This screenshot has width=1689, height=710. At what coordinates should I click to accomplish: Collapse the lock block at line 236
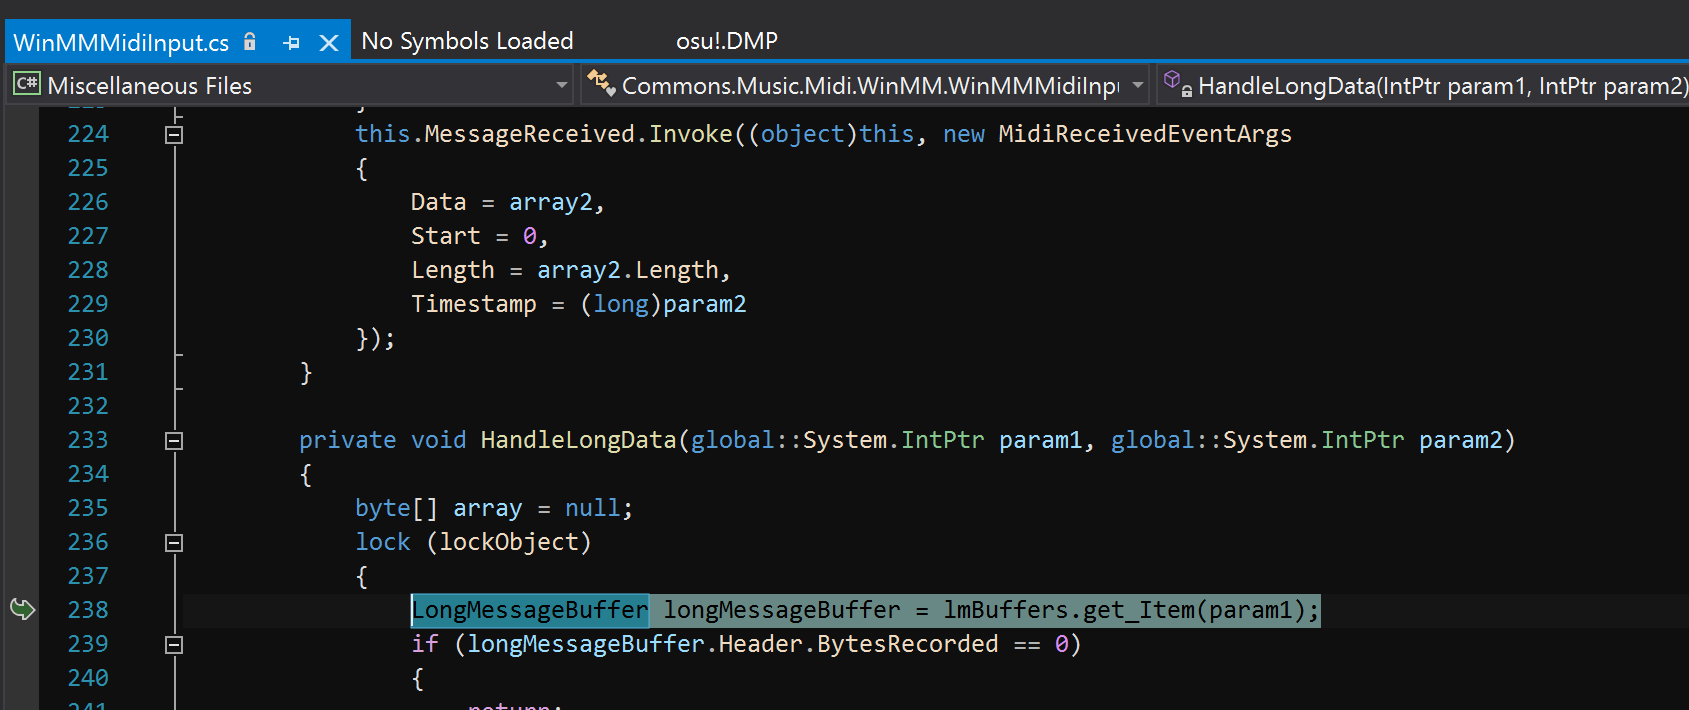coord(174,542)
